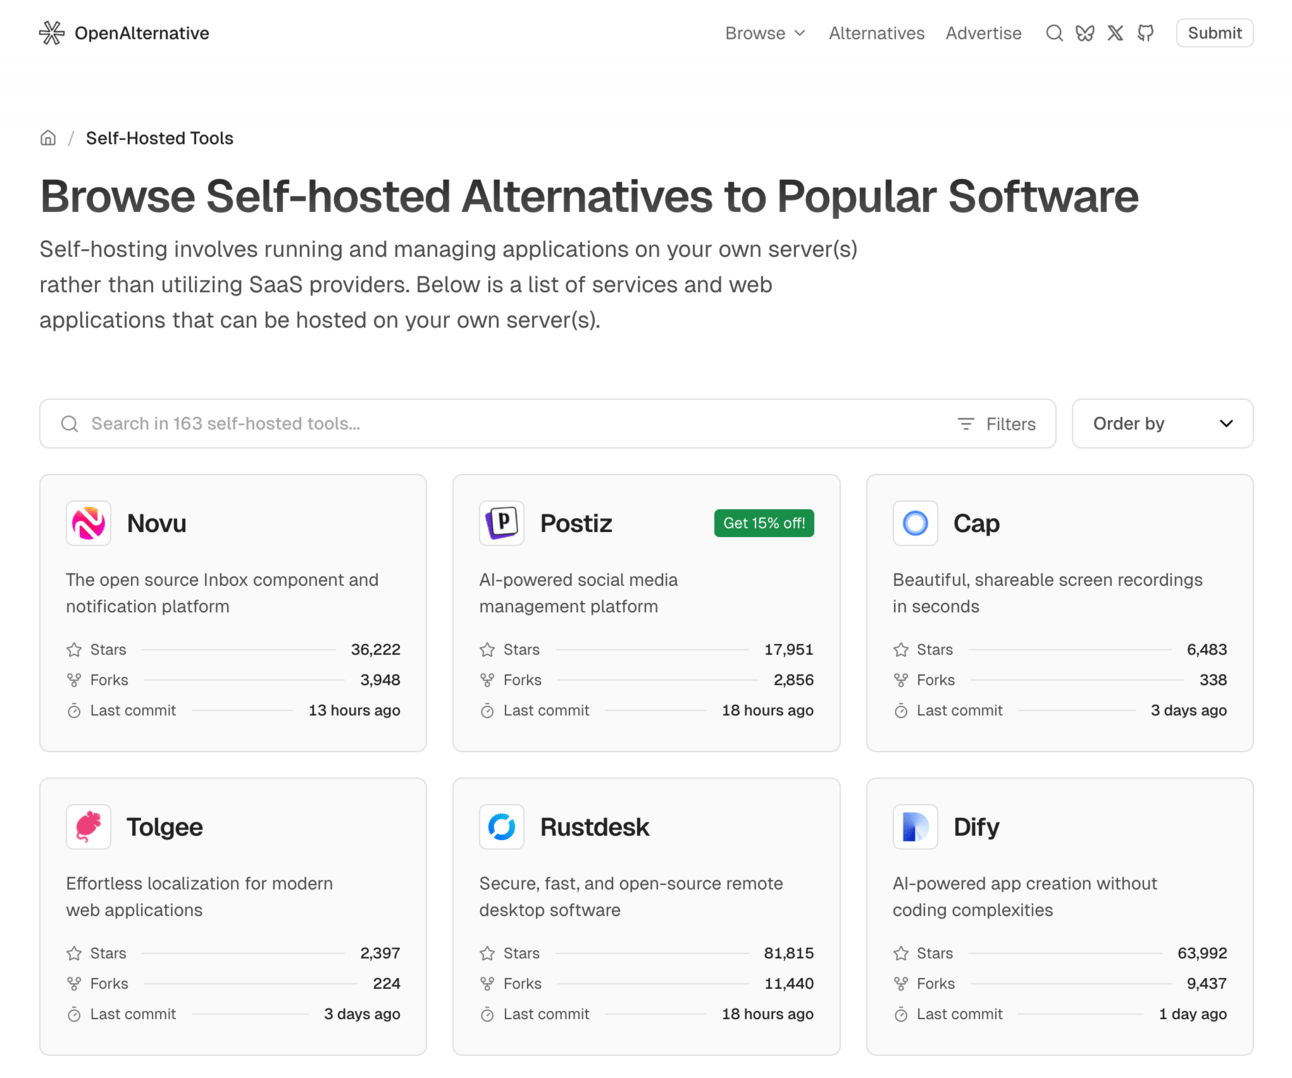Click the last commit timer icon in Dify card
The image size is (1292, 1078).
click(x=901, y=1015)
